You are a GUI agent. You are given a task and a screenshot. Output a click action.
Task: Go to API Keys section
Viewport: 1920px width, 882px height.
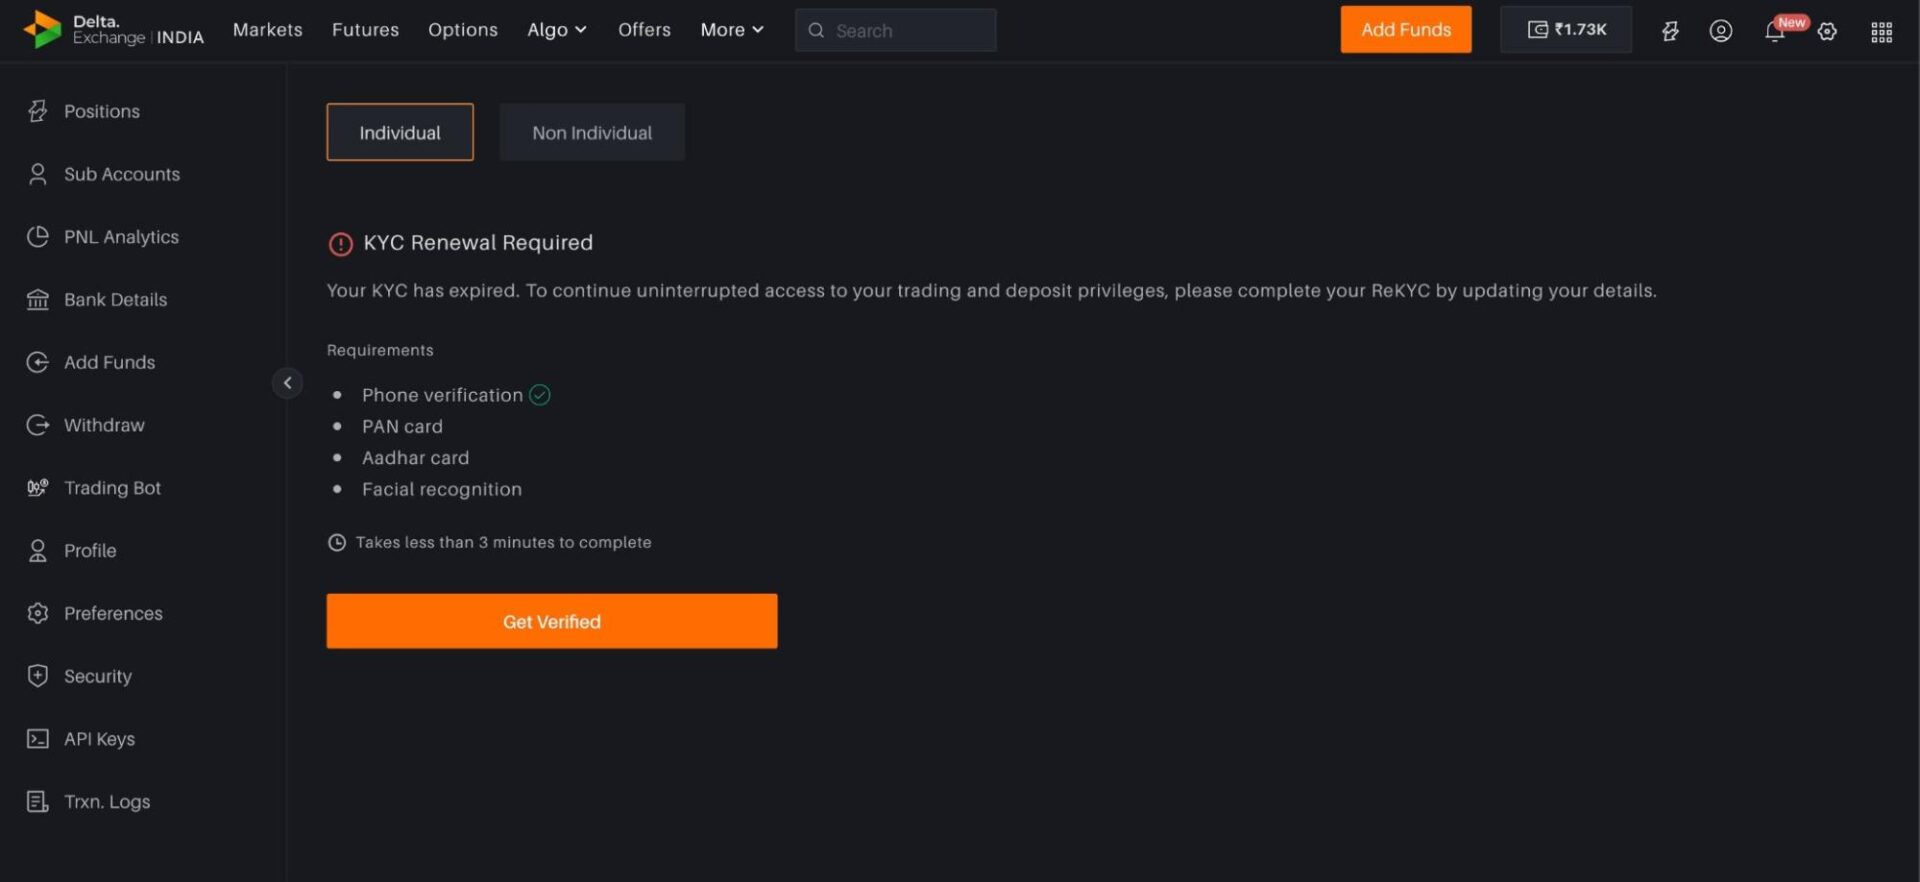(x=99, y=739)
